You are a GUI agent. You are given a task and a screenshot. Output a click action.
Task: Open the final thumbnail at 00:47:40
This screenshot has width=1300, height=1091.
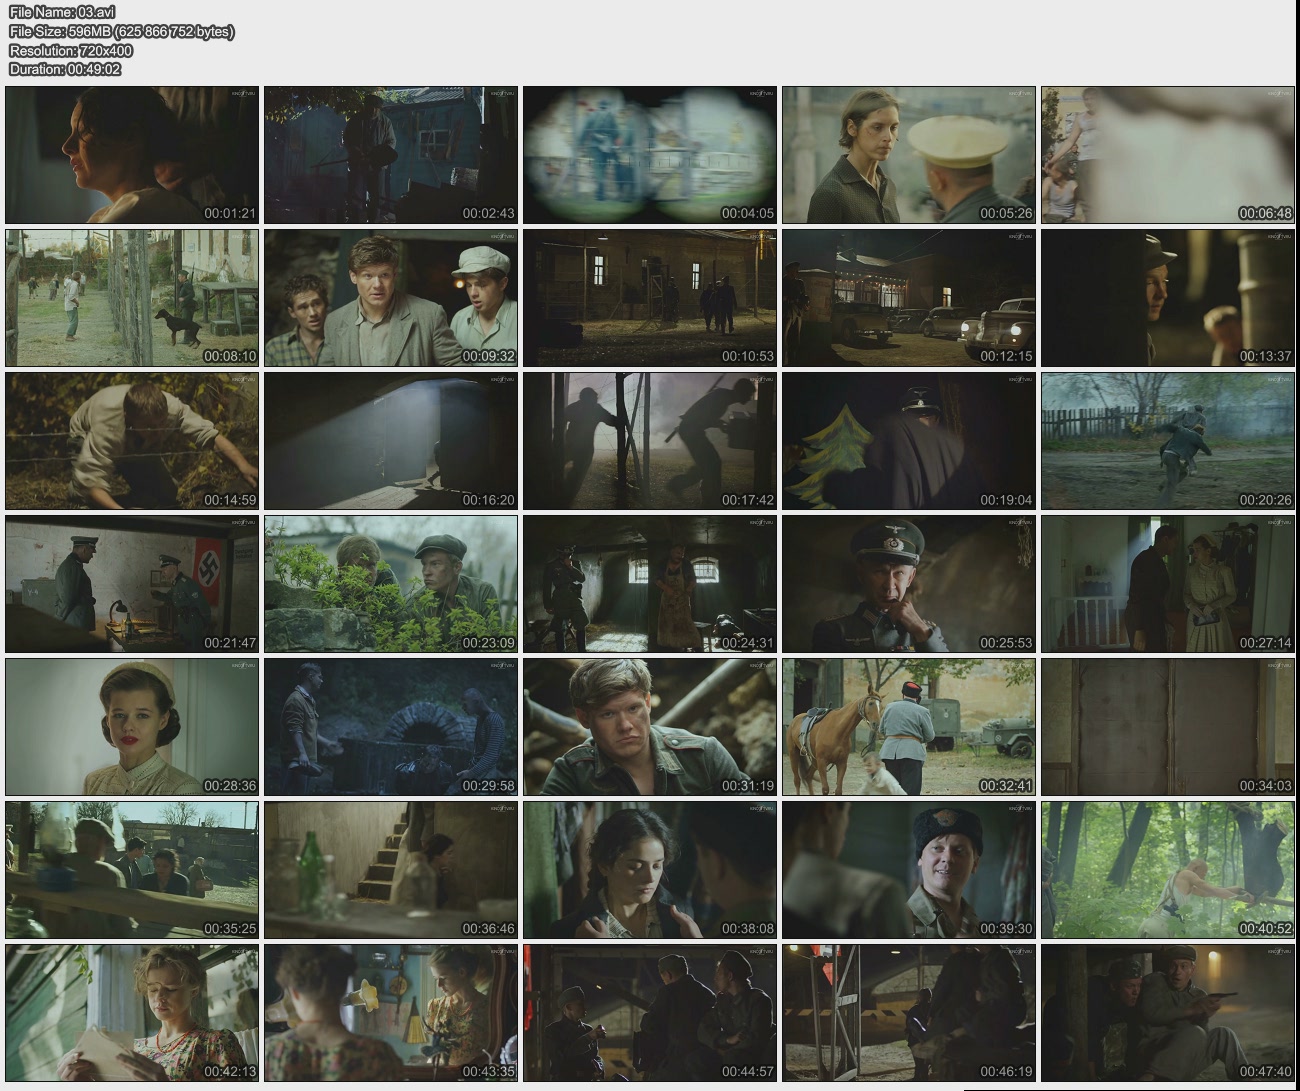click(1168, 1013)
